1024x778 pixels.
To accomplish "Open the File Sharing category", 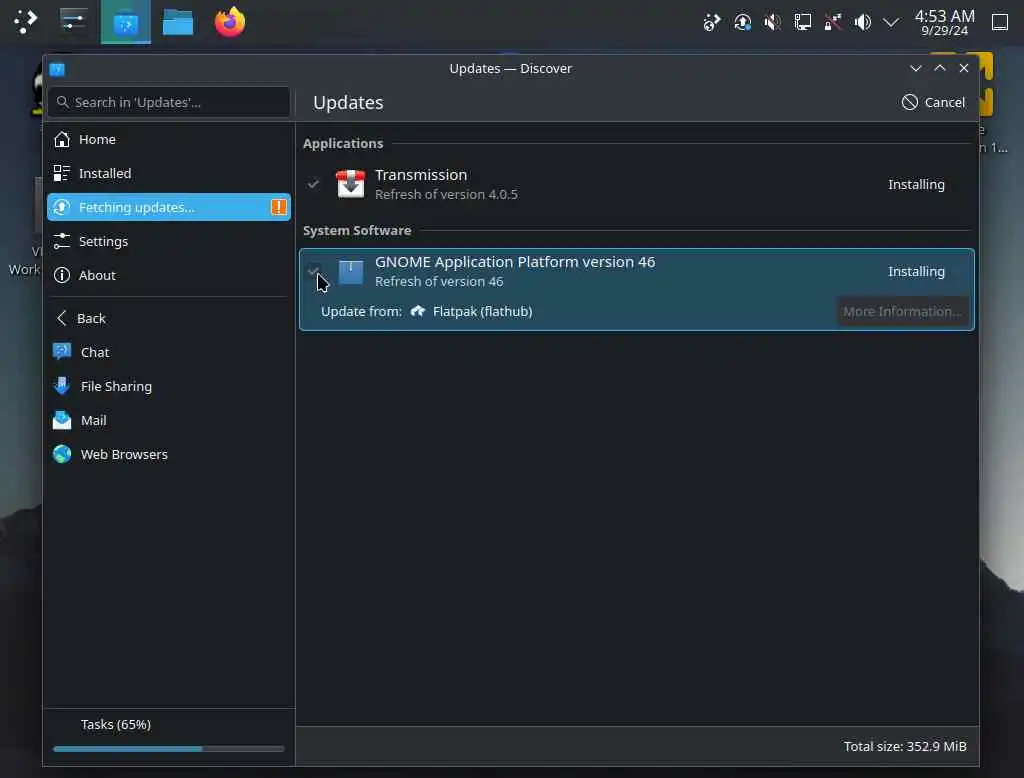I will coord(168,386).
